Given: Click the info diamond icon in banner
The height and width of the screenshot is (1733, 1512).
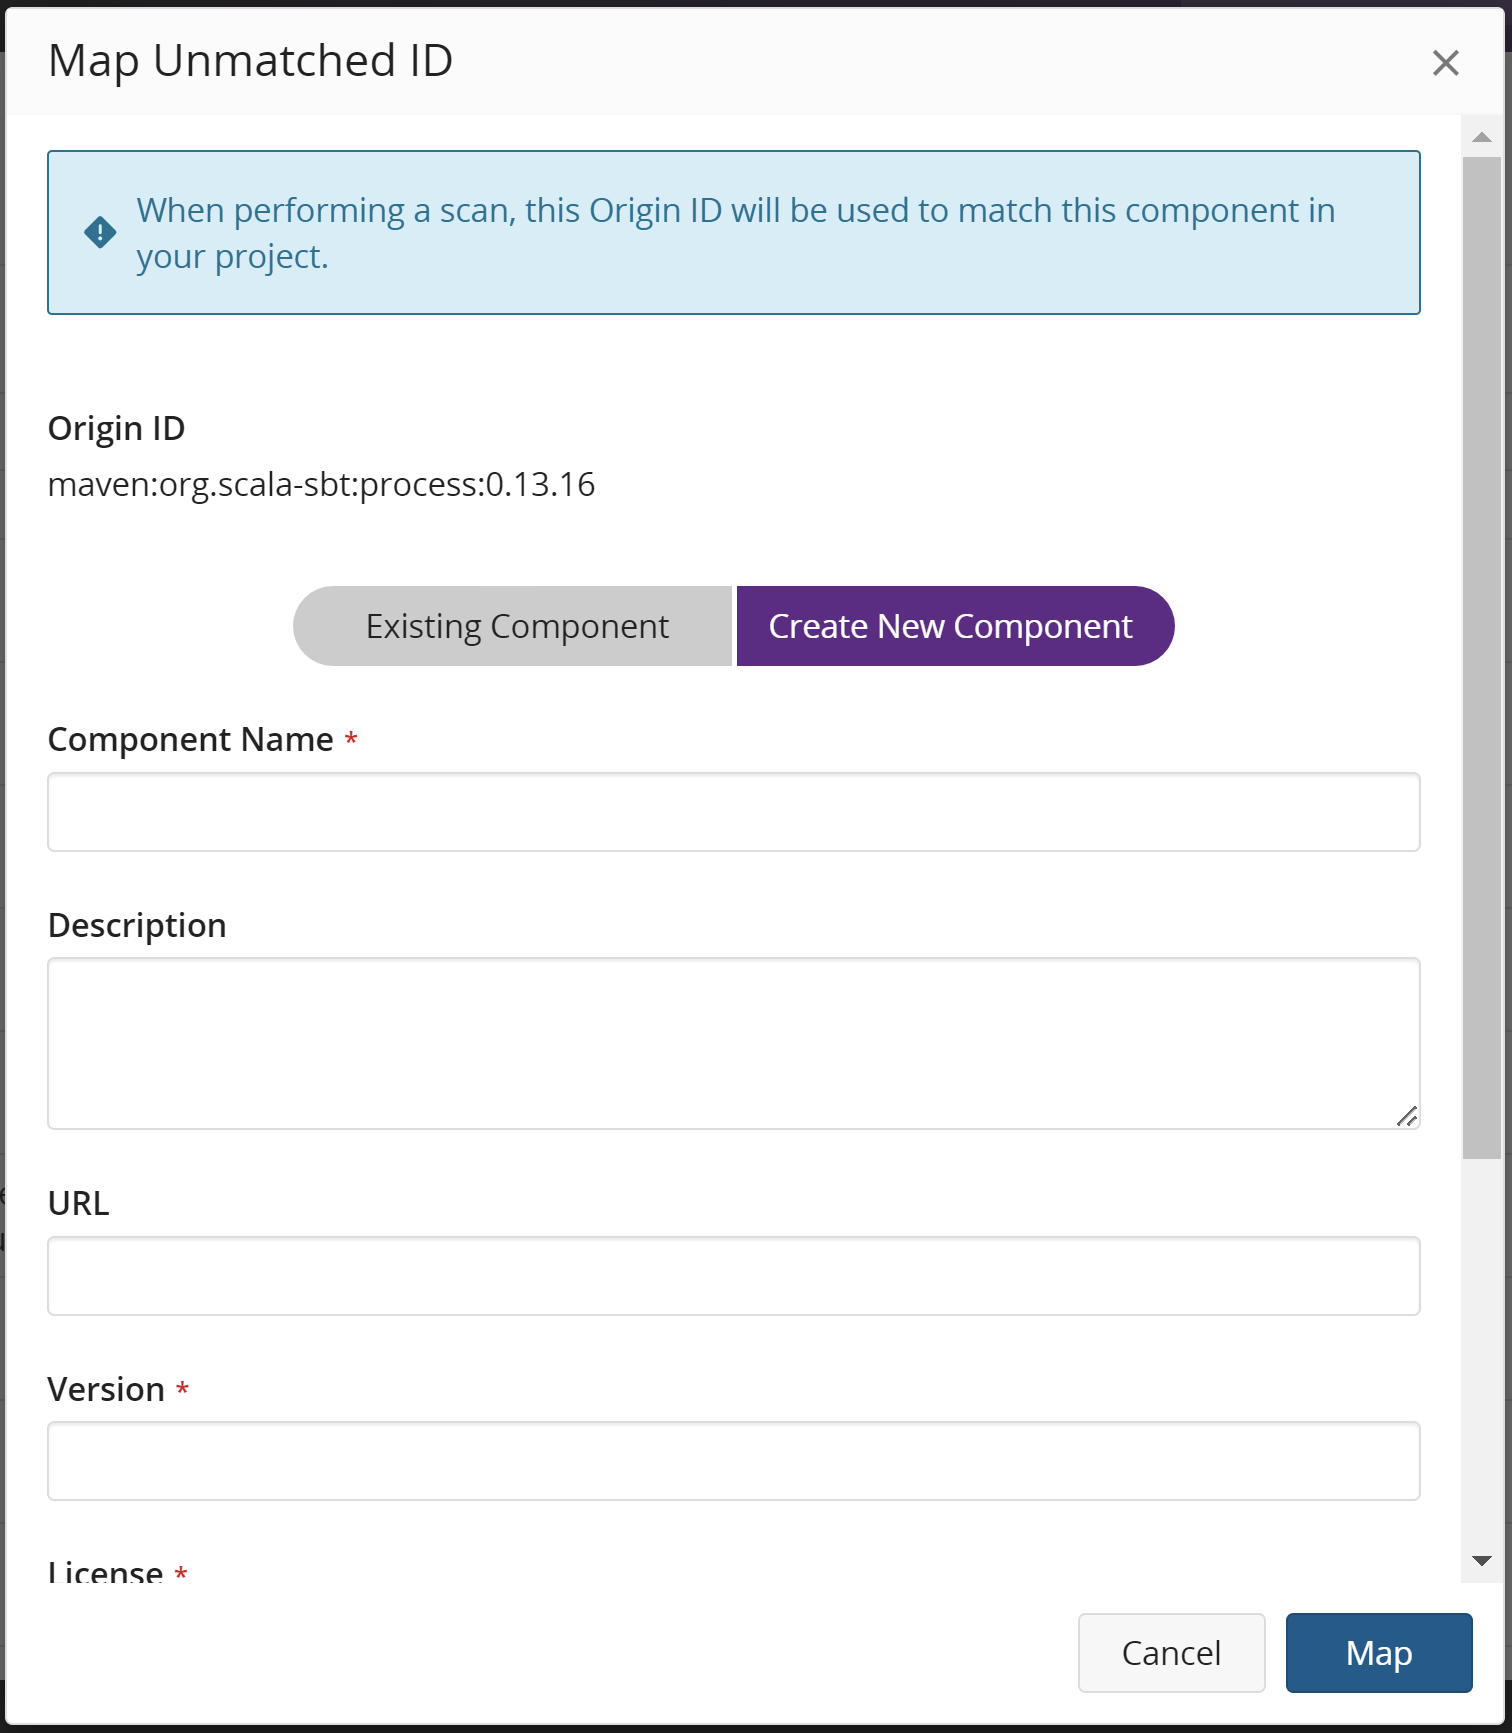Looking at the screenshot, I should [x=100, y=233].
